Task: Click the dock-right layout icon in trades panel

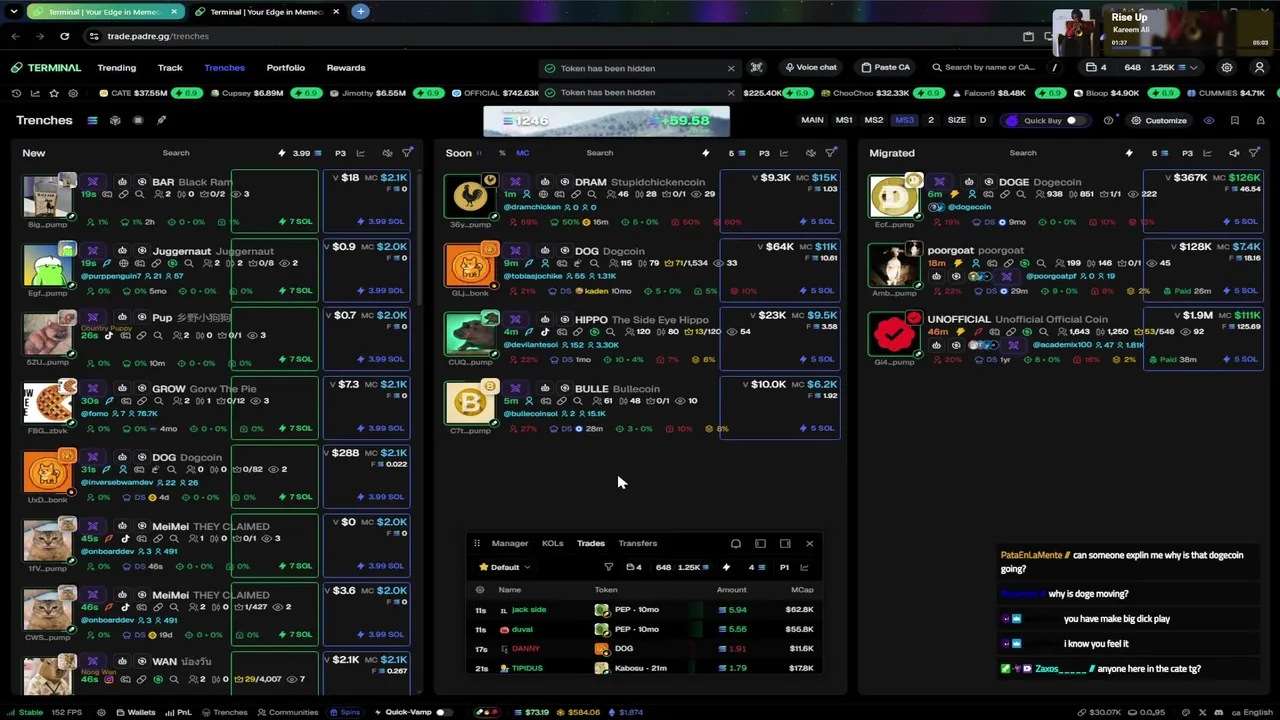Action: tap(785, 544)
